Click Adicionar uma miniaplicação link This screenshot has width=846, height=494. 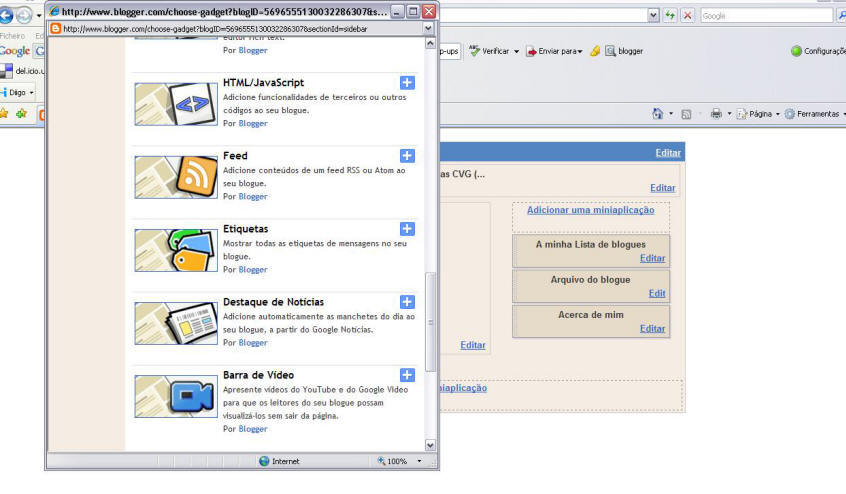pos(590,210)
